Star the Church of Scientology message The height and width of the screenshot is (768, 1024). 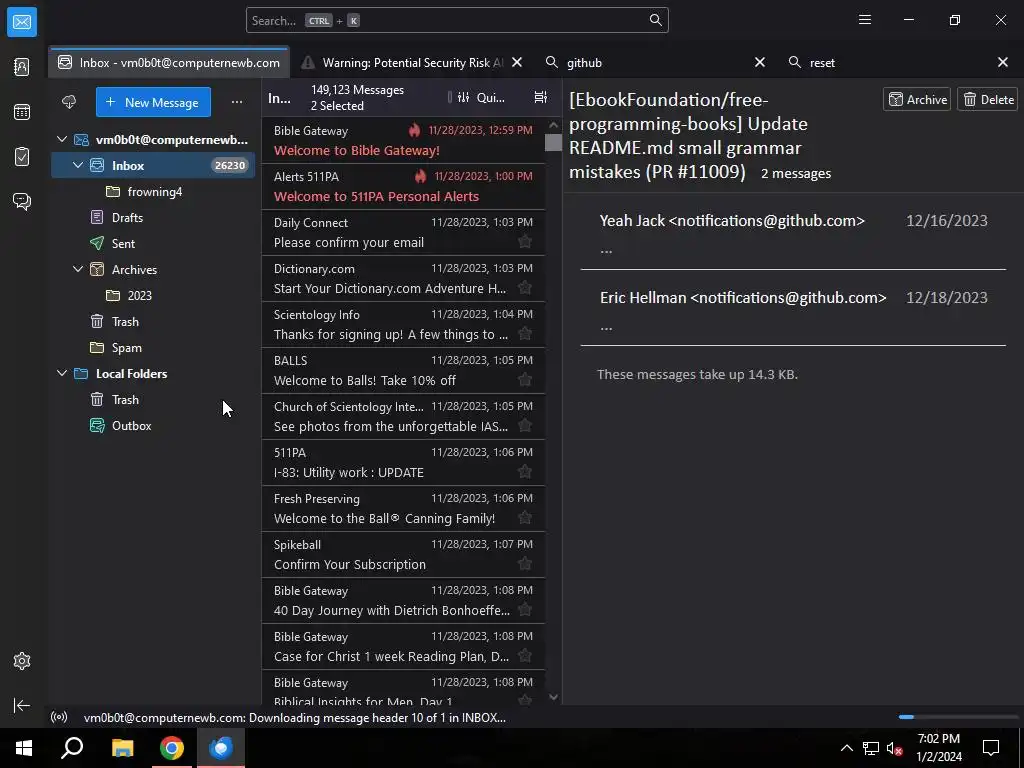pos(524,426)
